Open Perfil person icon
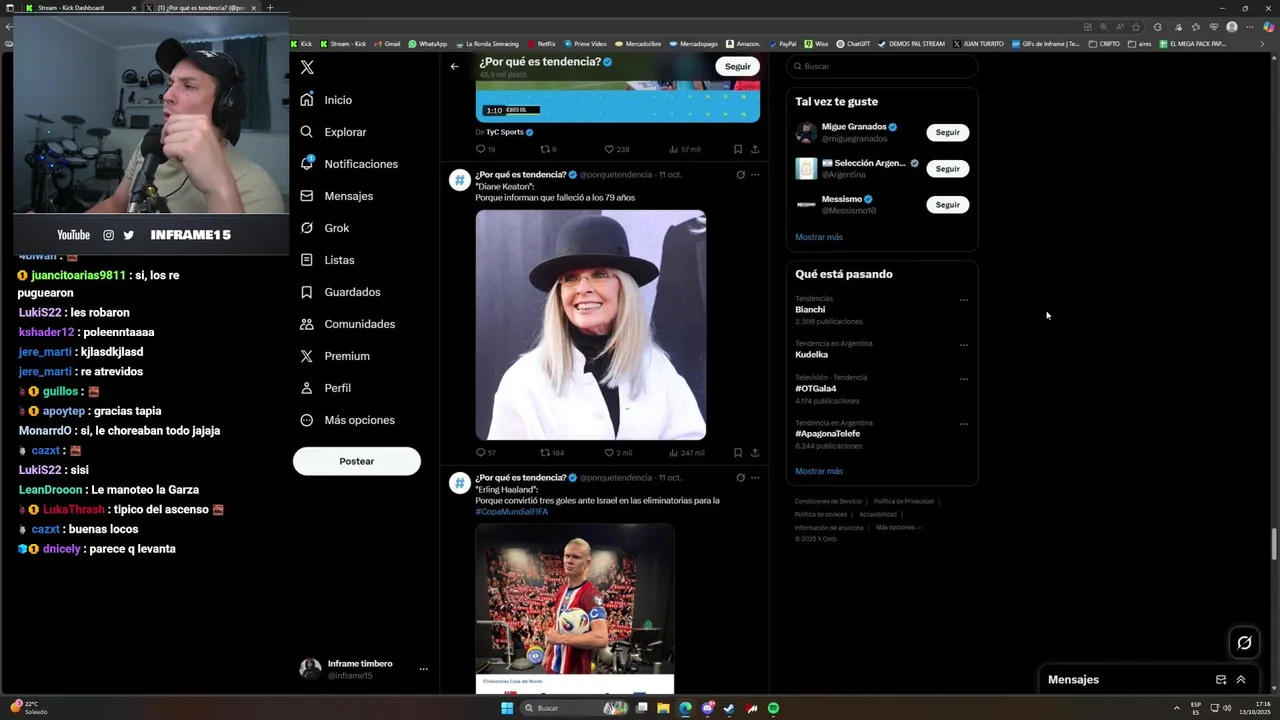This screenshot has width=1280, height=720. (307, 388)
